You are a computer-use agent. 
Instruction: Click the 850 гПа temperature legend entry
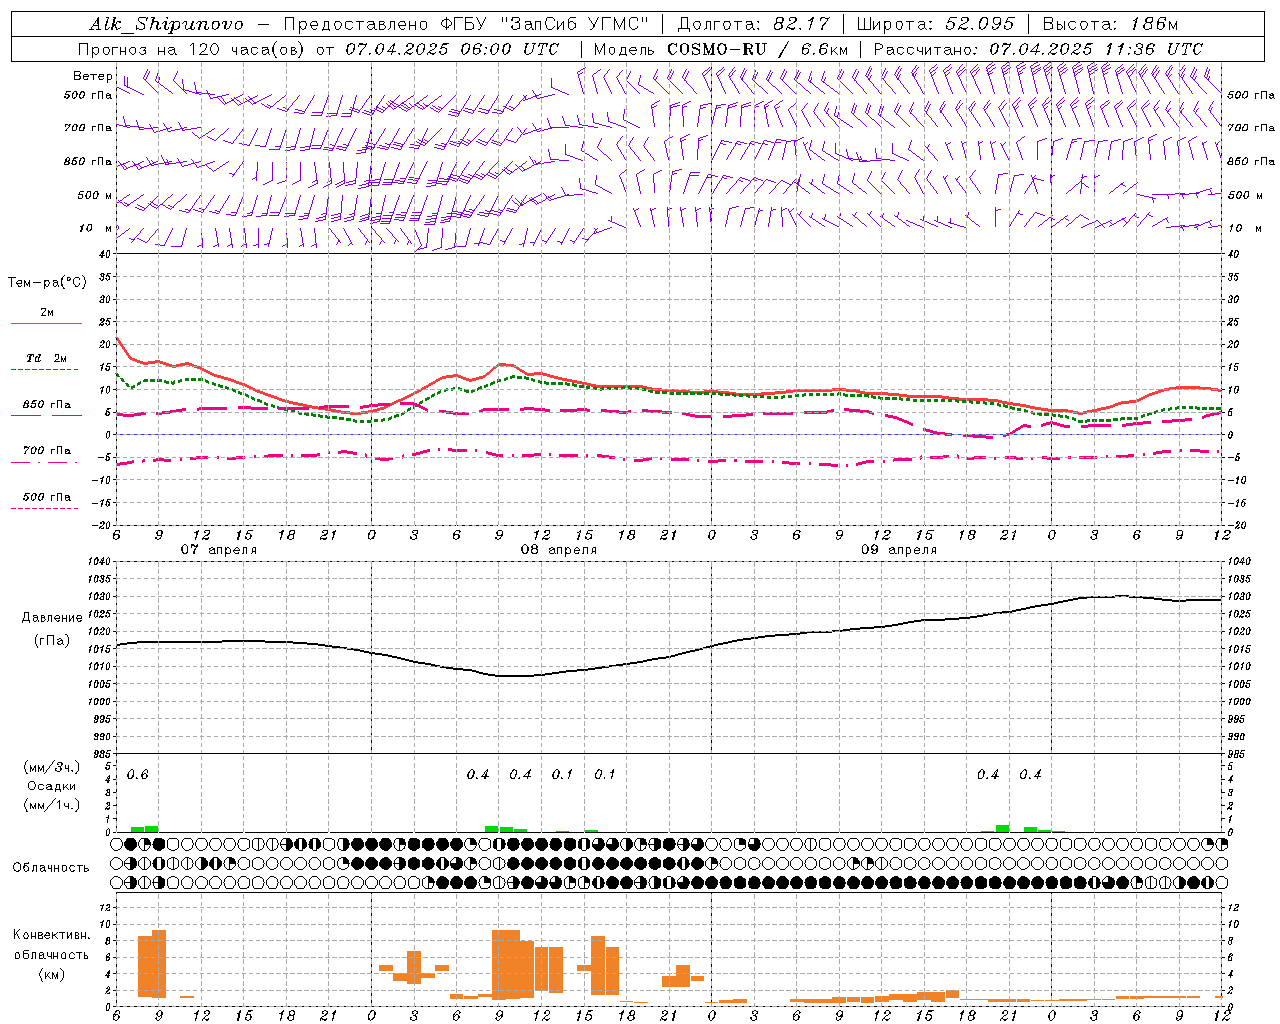point(46,405)
